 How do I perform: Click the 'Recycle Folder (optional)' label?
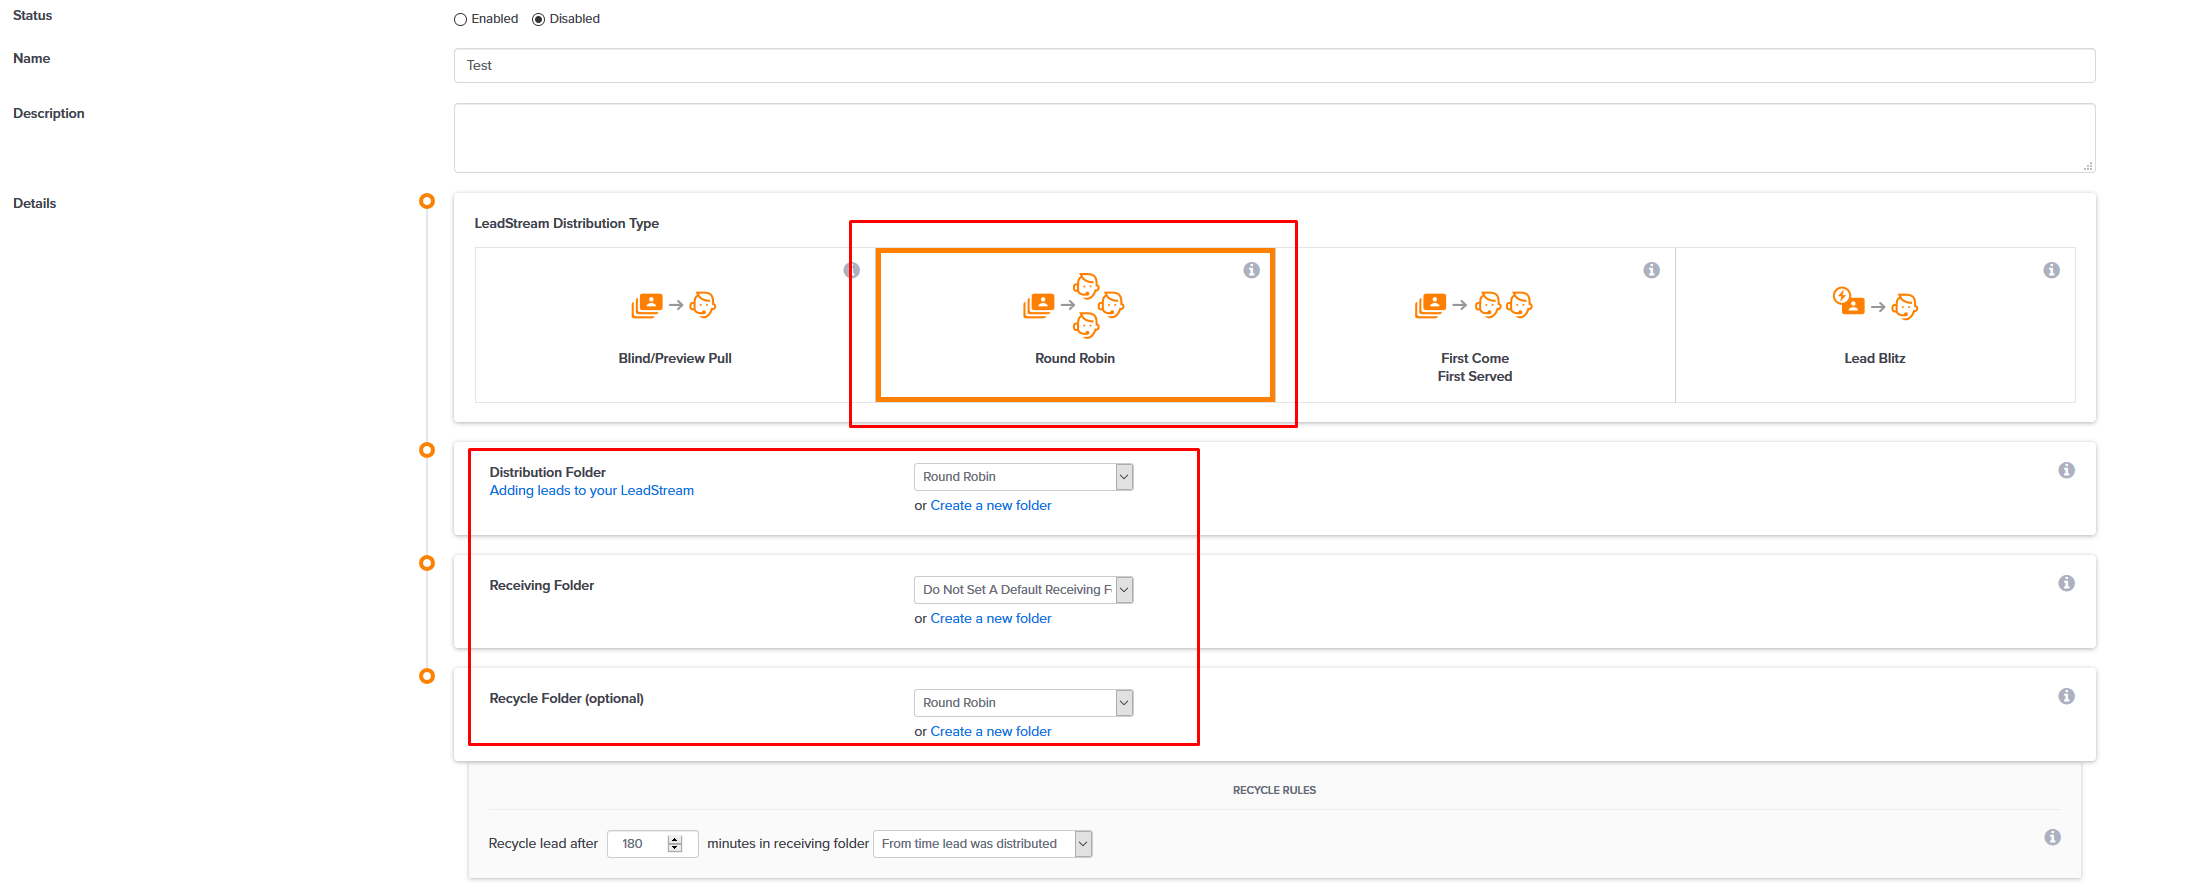(566, 698)
